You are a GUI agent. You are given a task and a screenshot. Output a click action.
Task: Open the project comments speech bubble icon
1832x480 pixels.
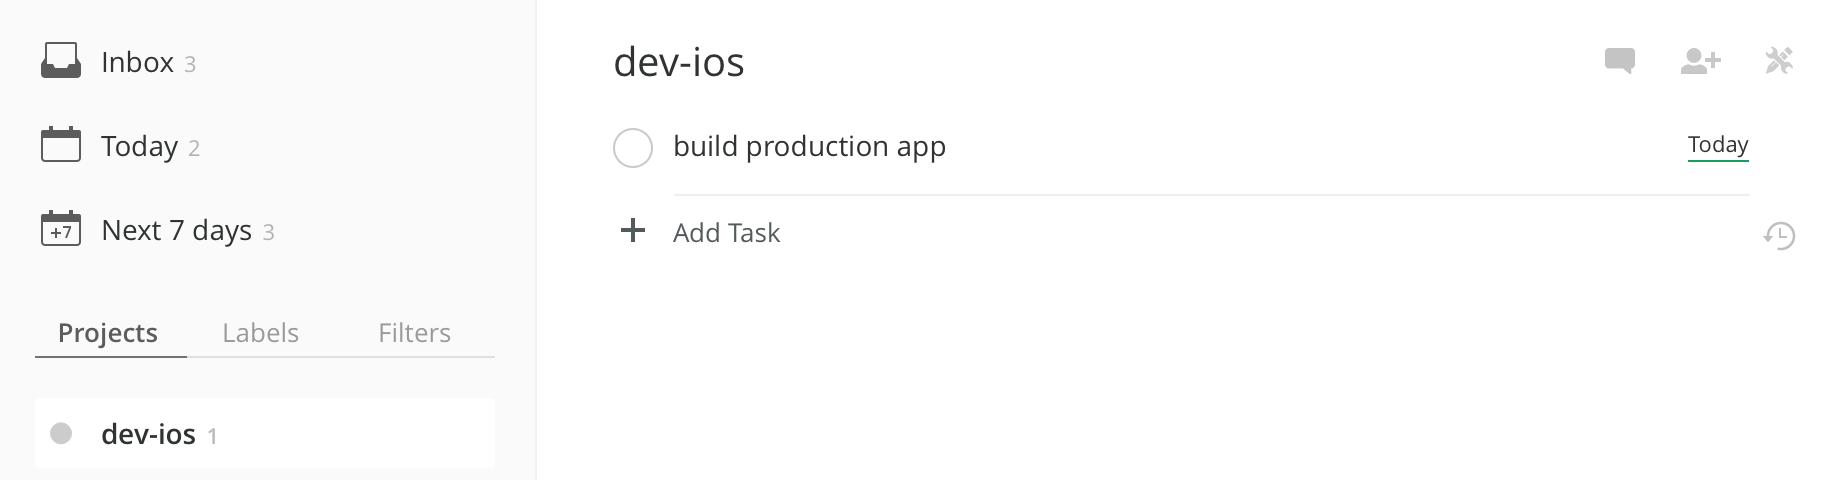click(x=1619, y=61)
